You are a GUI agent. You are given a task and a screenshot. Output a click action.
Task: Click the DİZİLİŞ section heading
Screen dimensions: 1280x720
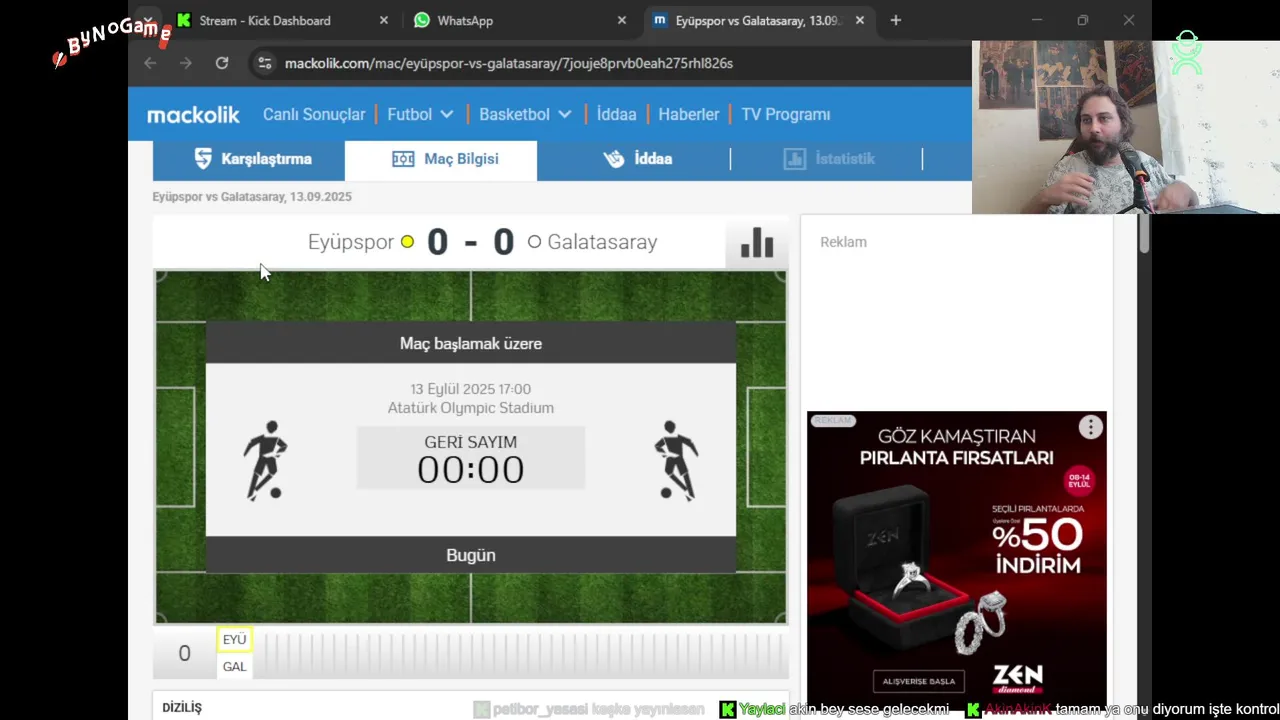coord(182,707)
